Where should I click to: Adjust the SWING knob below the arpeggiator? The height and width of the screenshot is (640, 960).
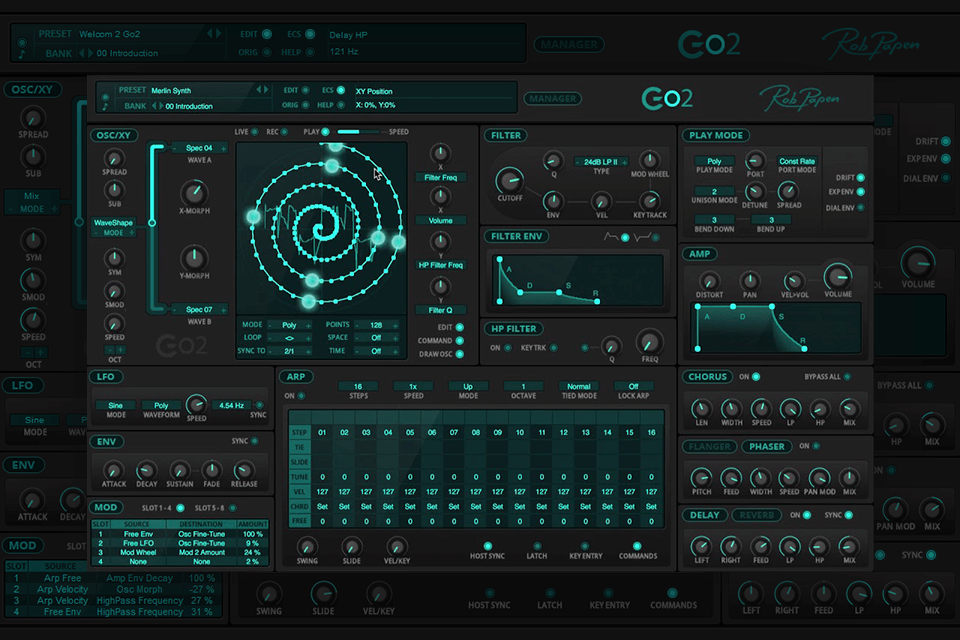(307, 548)
